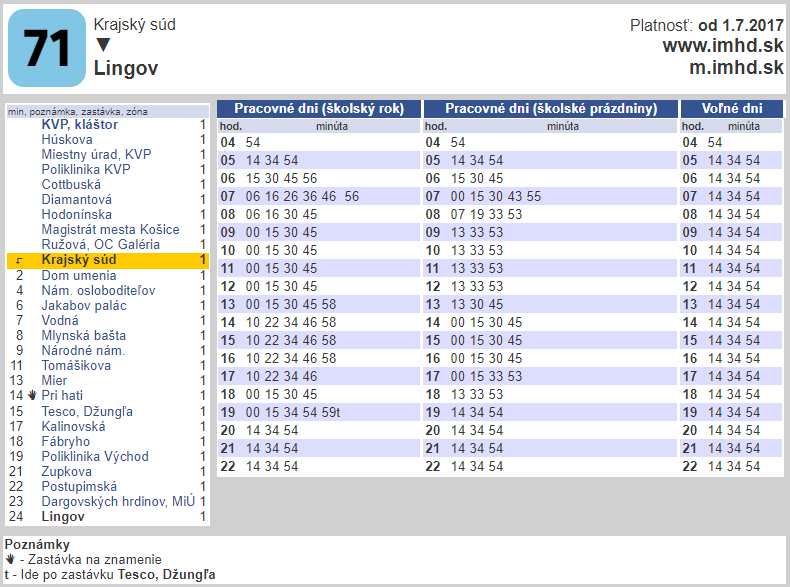Click the blue line 71 badge
Viewport: 790px width, 587px height.
pyautogui.click(x=47, y=48)
